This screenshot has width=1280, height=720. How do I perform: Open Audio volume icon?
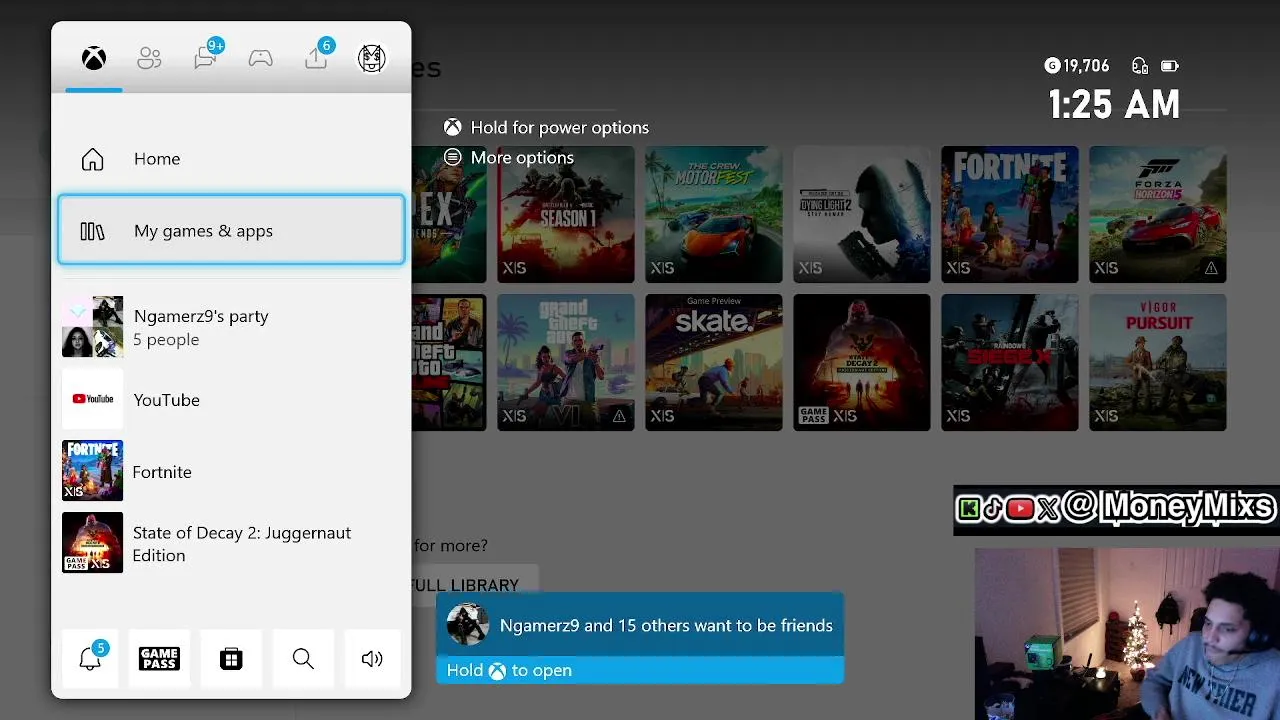coord(372,658)
